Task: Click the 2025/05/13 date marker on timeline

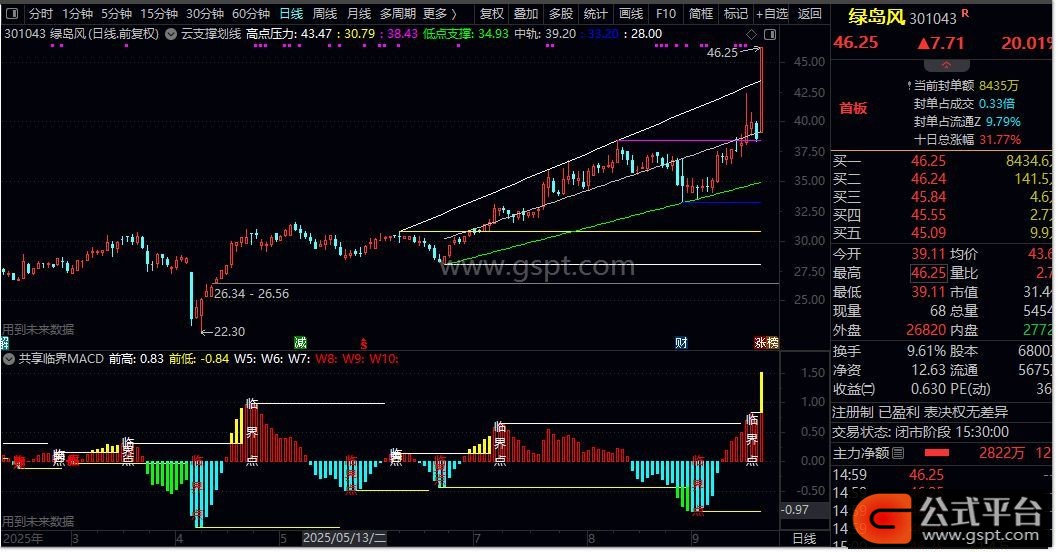Action: coord(345,538)
